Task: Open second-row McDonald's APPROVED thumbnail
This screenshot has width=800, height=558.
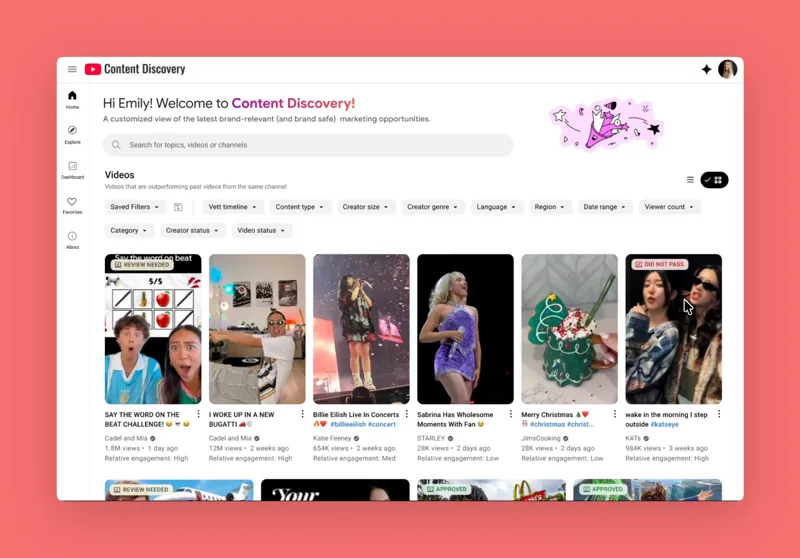Action: coord(491,490)
